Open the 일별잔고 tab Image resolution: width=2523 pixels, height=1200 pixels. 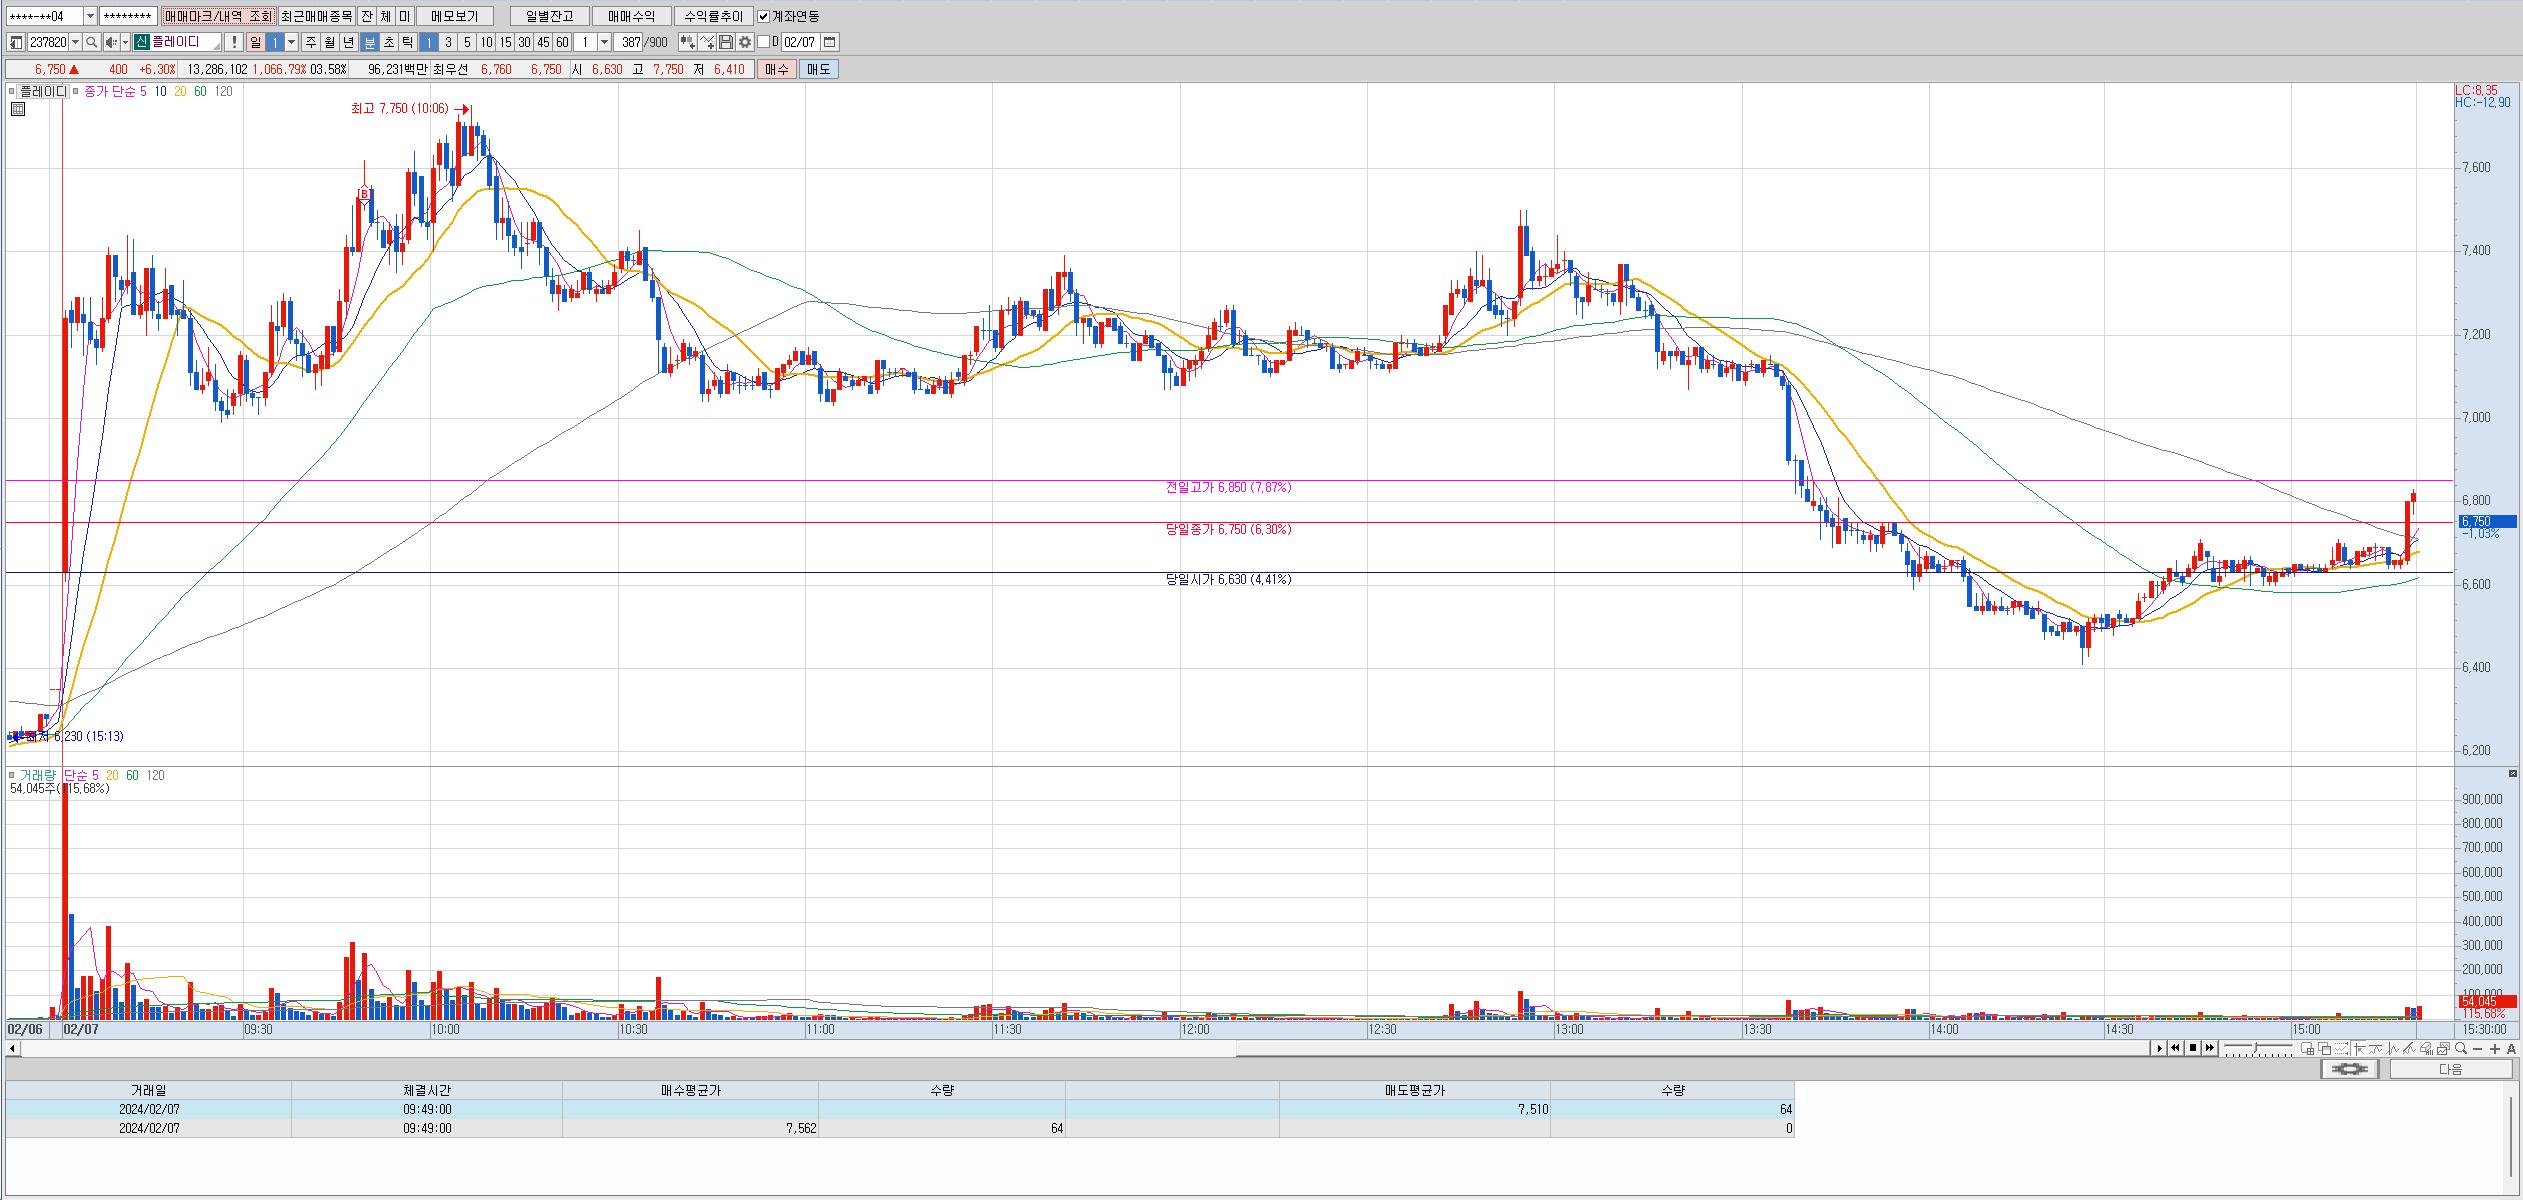coord(549,16)
